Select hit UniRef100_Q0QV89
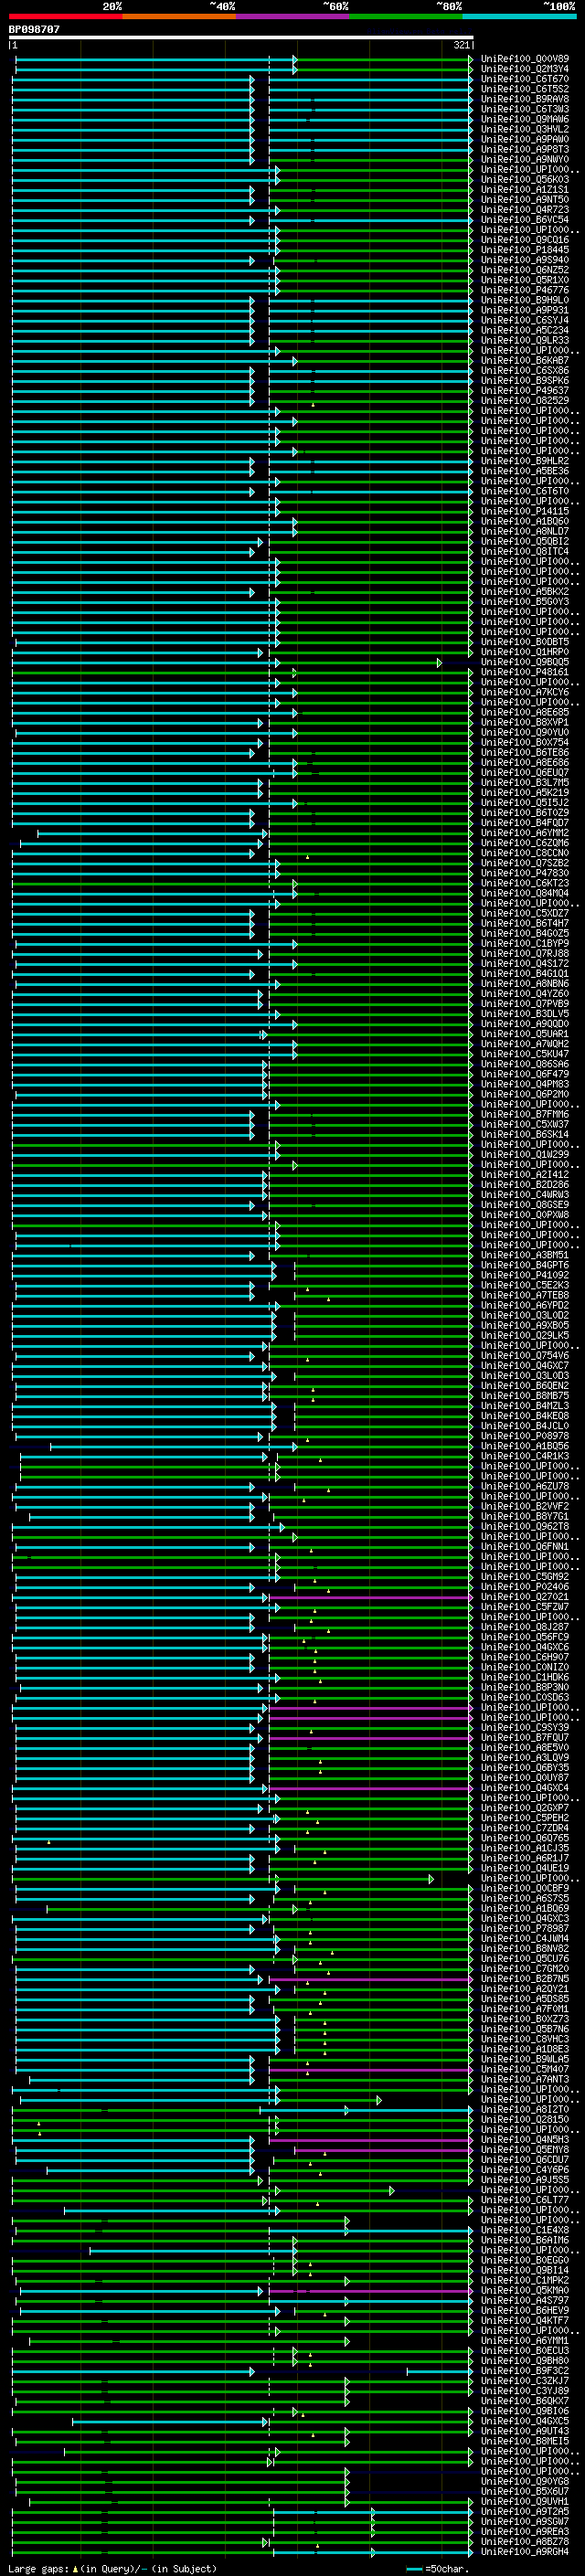The height and width of the screenshot is (2576, 585). (525, 59)
